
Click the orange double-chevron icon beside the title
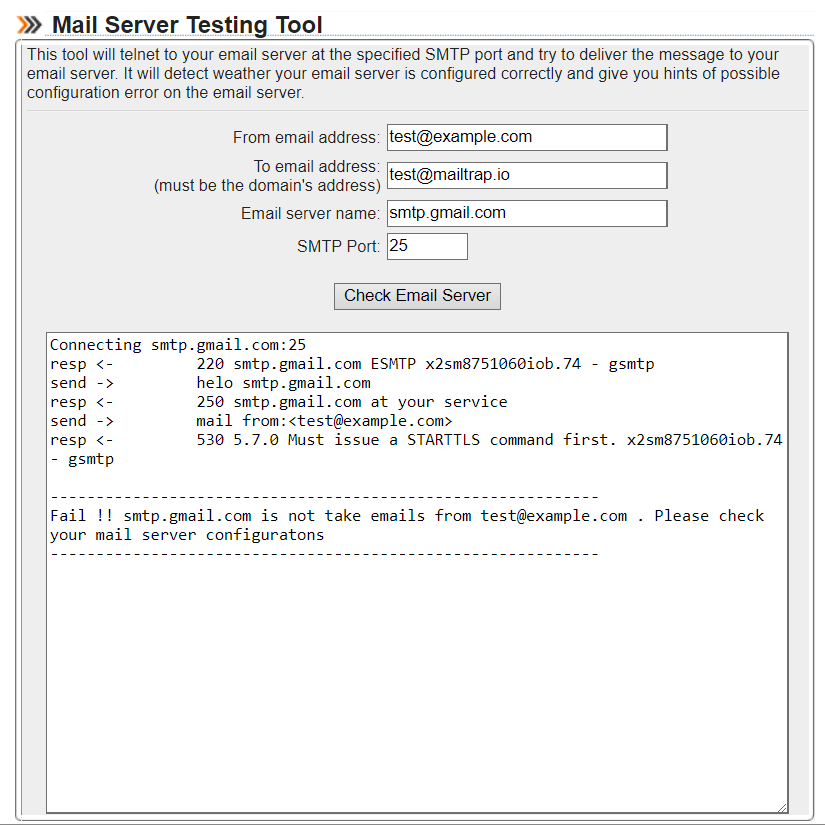(x=29, y=25)
